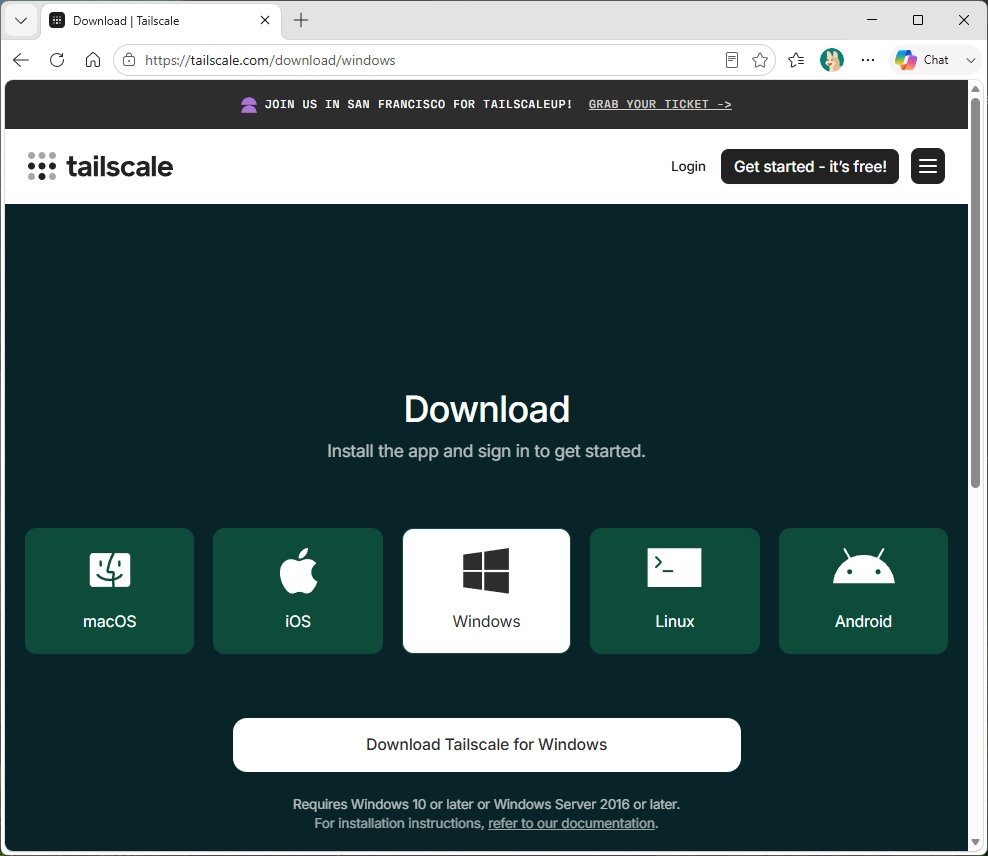Open the favorites list

tap(796, 60)
